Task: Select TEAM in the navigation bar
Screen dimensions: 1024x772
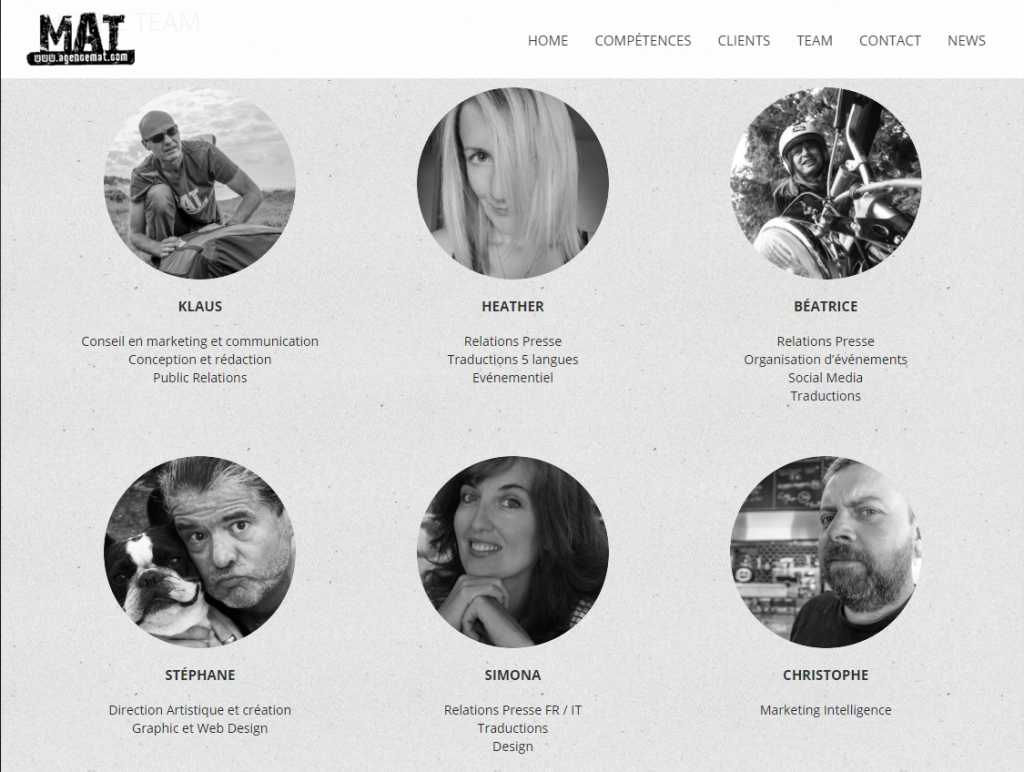Action: (x=814, y=40)
